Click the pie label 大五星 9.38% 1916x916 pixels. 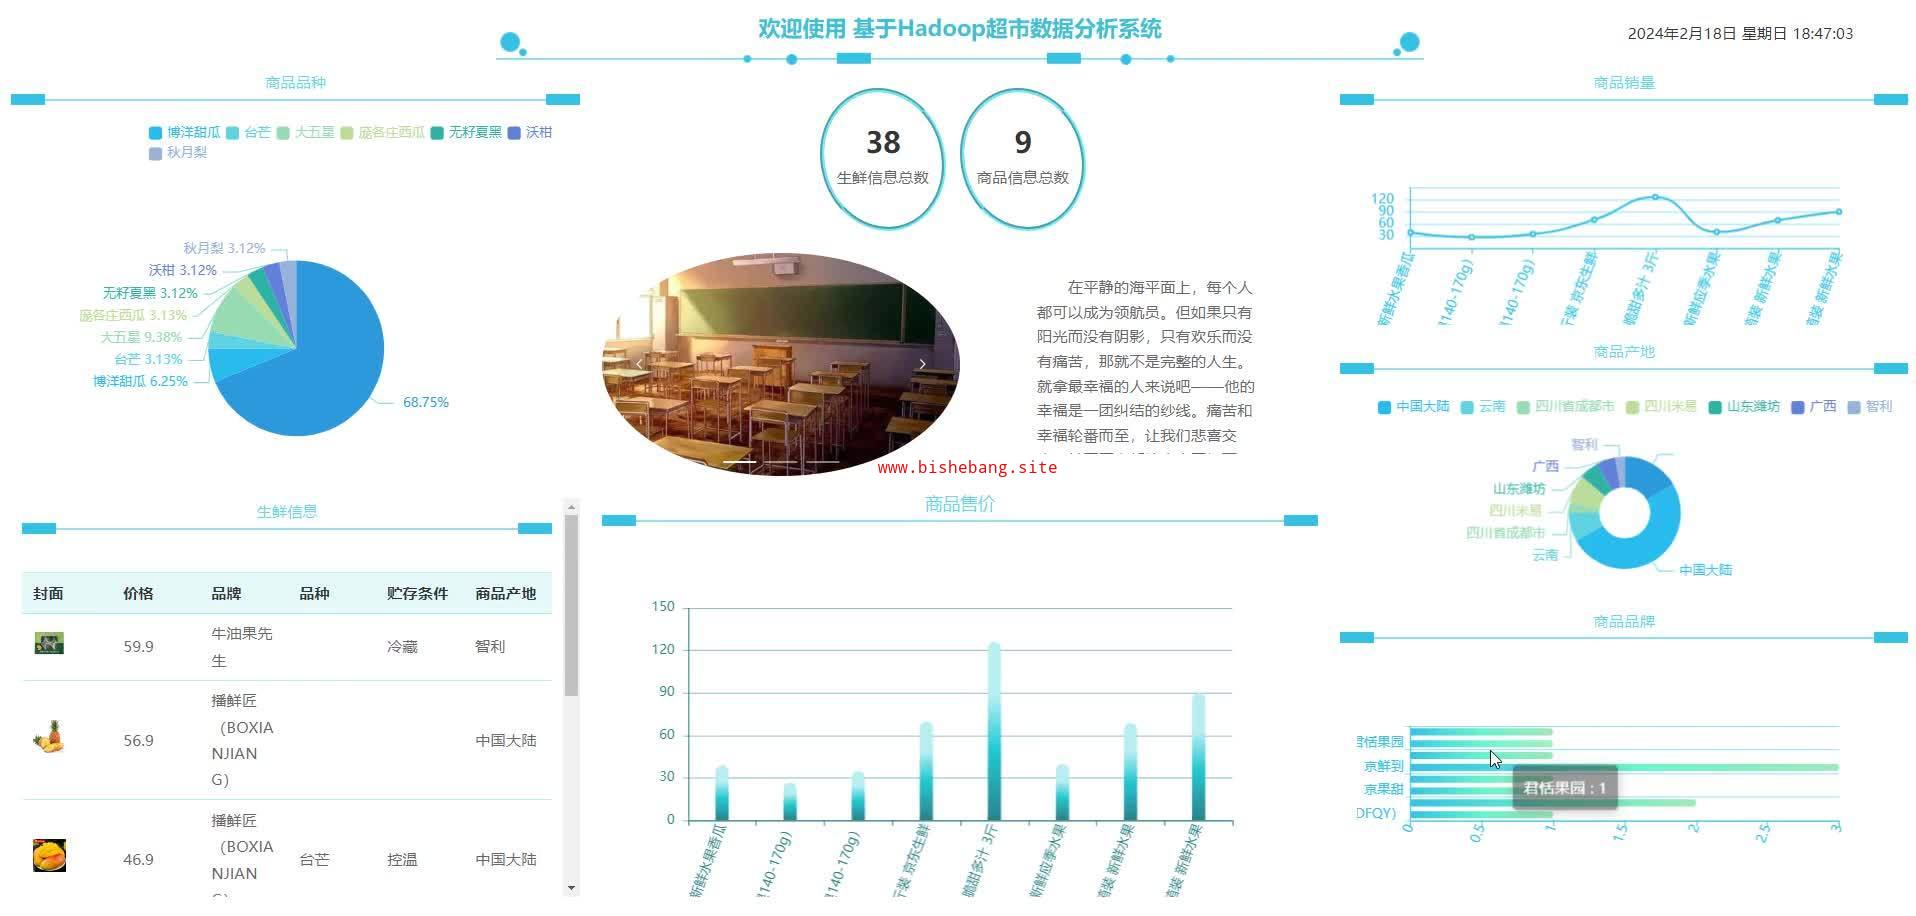click(x=141, y=337)
